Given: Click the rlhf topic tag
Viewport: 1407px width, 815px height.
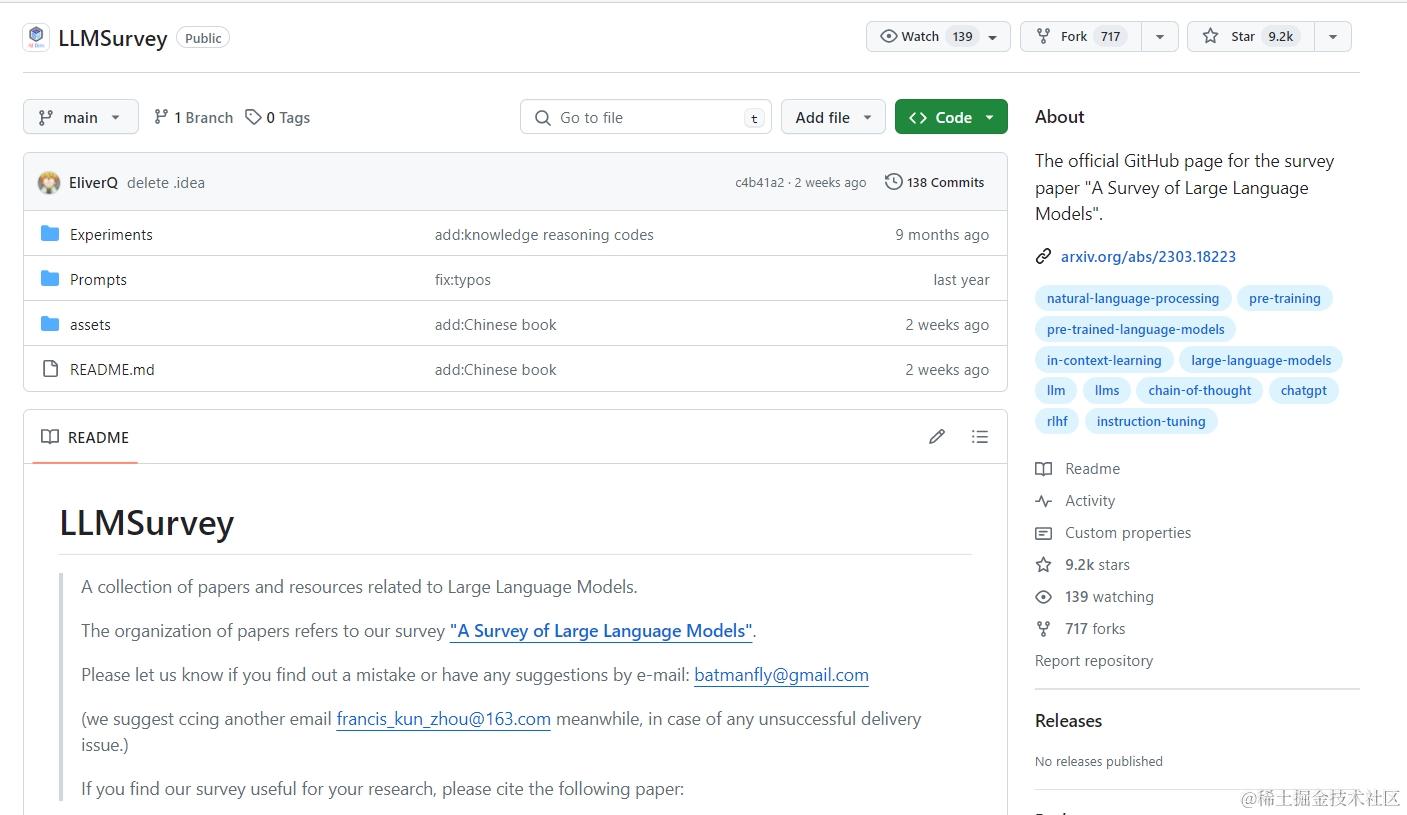Looking at the screenshot, I should coord(1057,421).
